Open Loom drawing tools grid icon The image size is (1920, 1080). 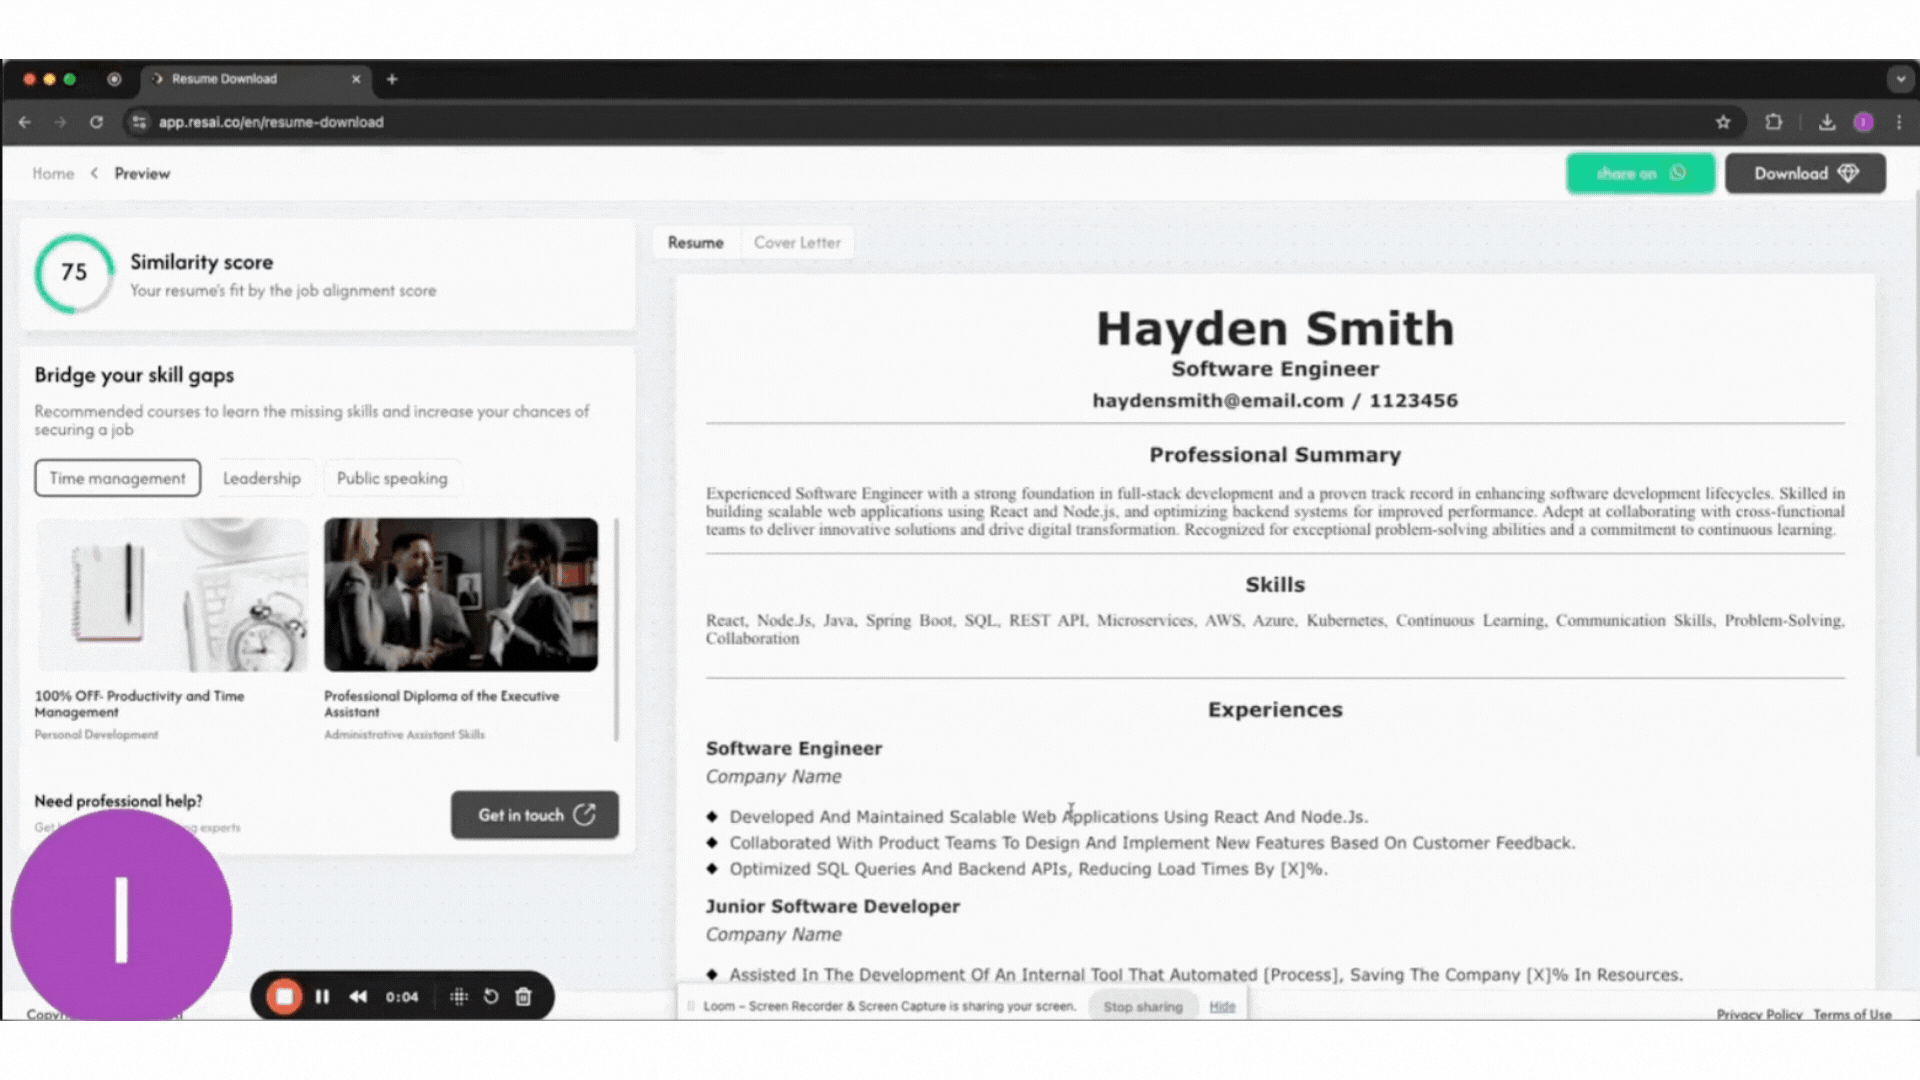(x=458, y=996)
